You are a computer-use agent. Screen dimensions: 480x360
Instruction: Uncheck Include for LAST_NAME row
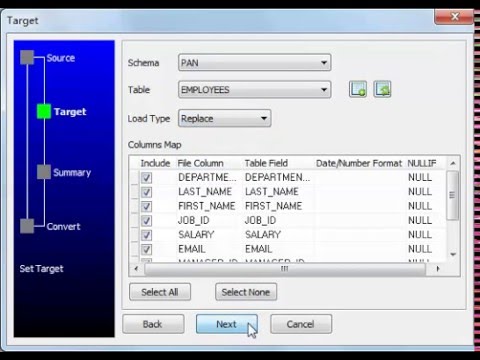pos(146,192)
